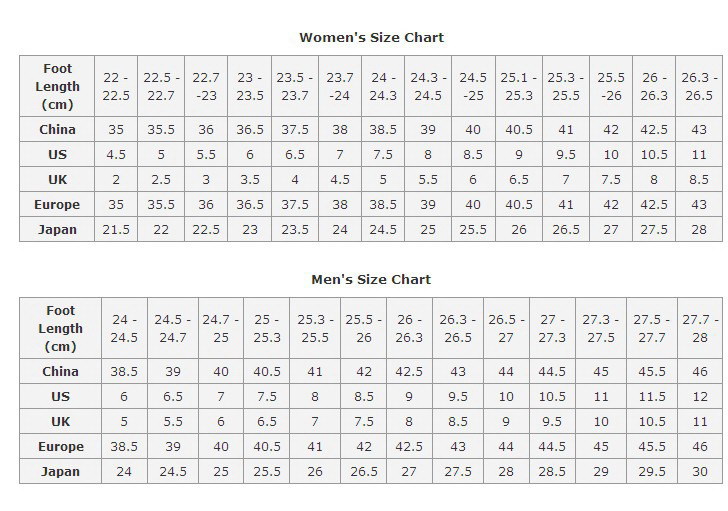Click the 27.7 - 28 foot length cell
This screenshot has width=728, height=511.
699,328
